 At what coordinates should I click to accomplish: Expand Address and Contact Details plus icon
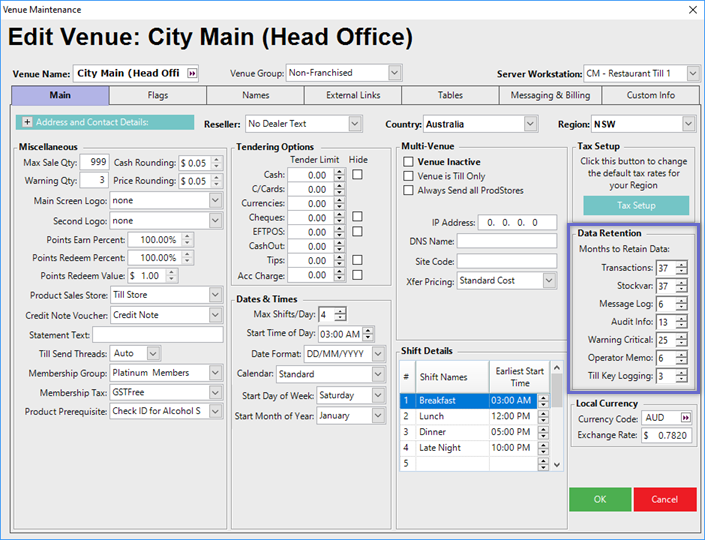click(26, 123)
